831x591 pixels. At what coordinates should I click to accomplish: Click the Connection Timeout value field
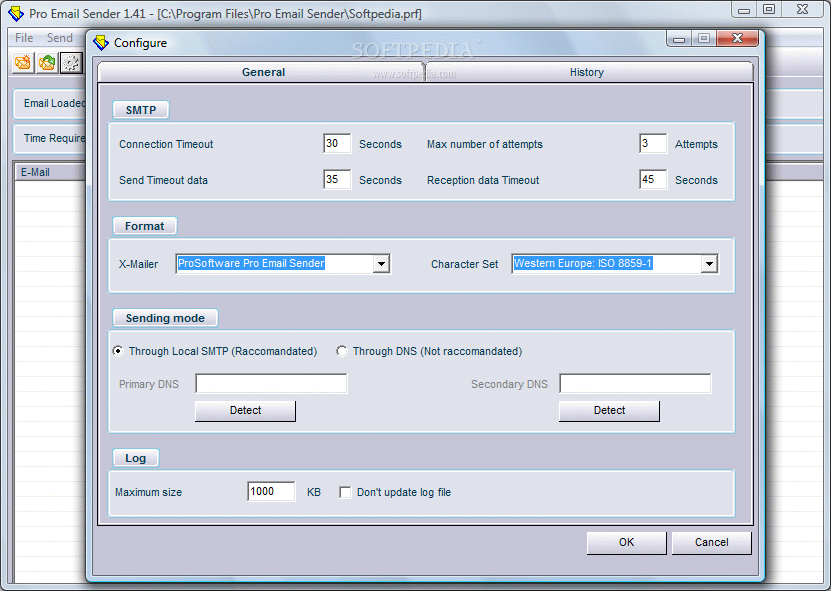337,144
